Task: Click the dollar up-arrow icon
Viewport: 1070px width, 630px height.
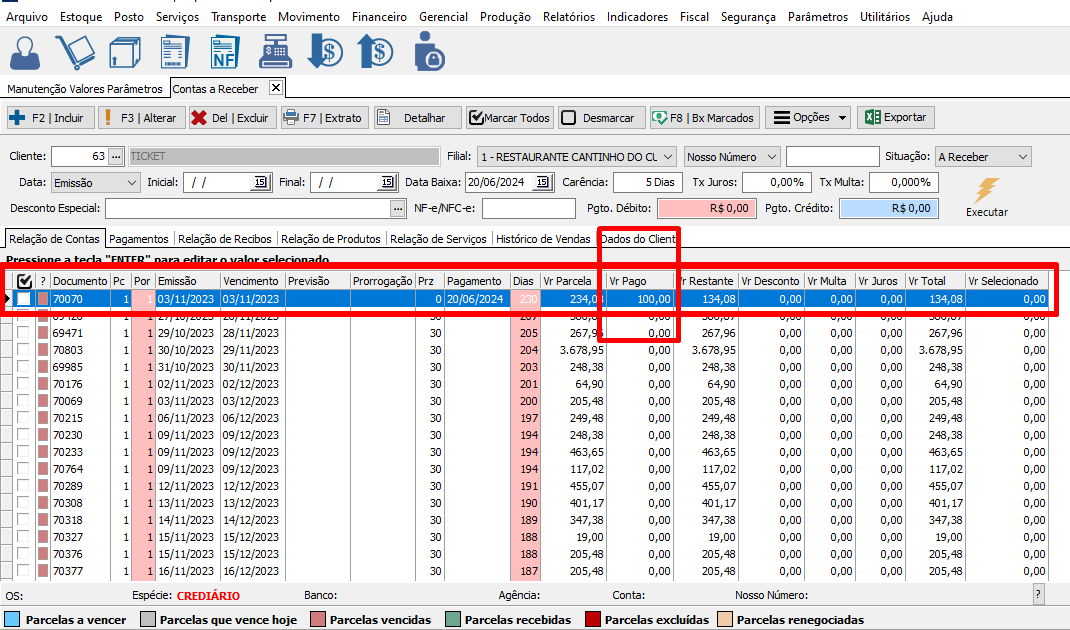Action: [x=376, y=52]
